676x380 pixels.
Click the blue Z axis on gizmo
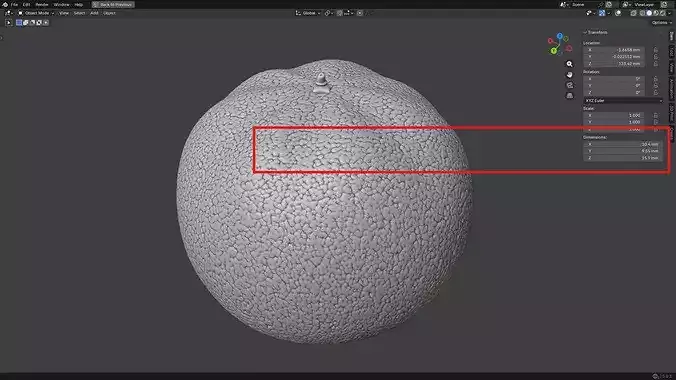pyautogui.click(x=560, y=36)
